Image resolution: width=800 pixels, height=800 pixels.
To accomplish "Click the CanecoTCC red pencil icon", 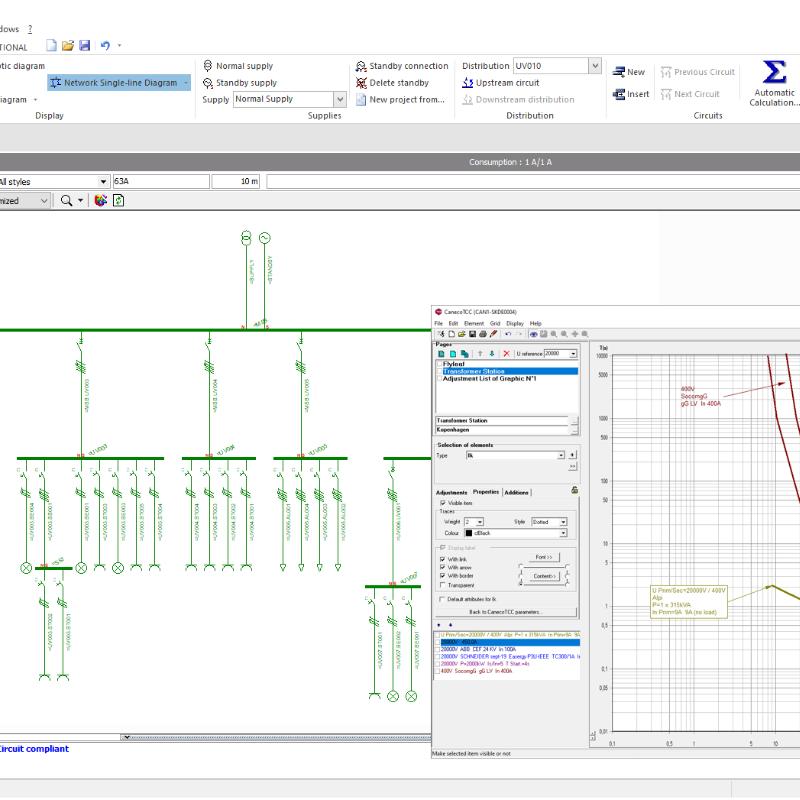I will point(493,334).
